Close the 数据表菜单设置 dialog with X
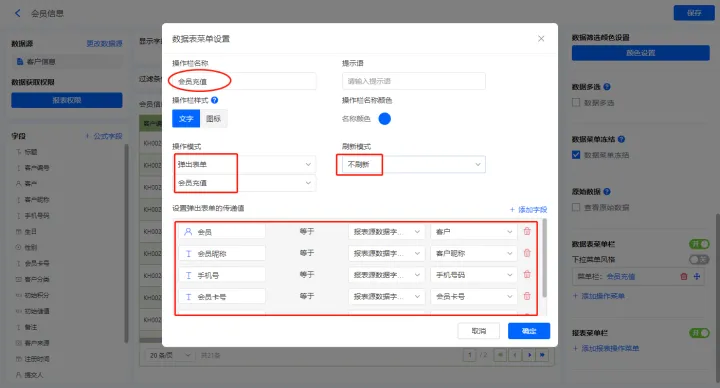720x388 pixels. click(541, 39)
